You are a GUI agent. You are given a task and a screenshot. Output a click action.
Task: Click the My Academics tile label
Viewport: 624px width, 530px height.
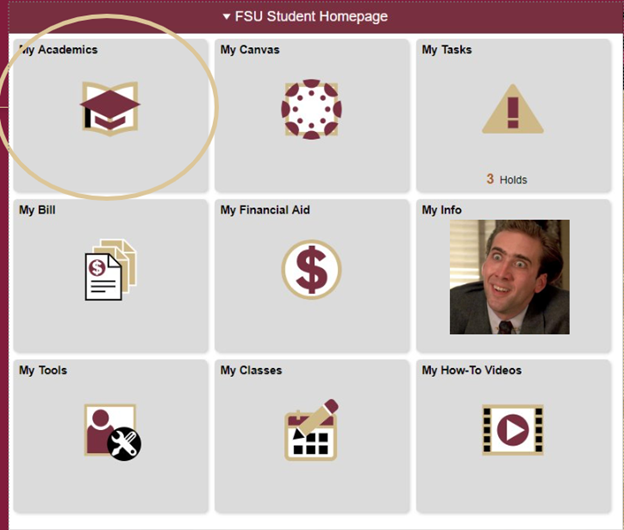(x=58, y=49)
